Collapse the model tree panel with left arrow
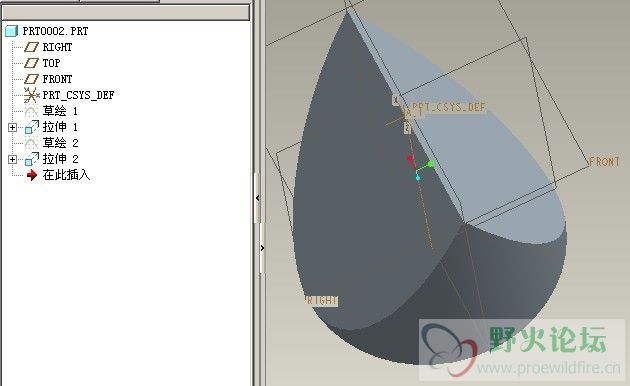The width and height of the screenshot is (630, 386). coord(258,198)
